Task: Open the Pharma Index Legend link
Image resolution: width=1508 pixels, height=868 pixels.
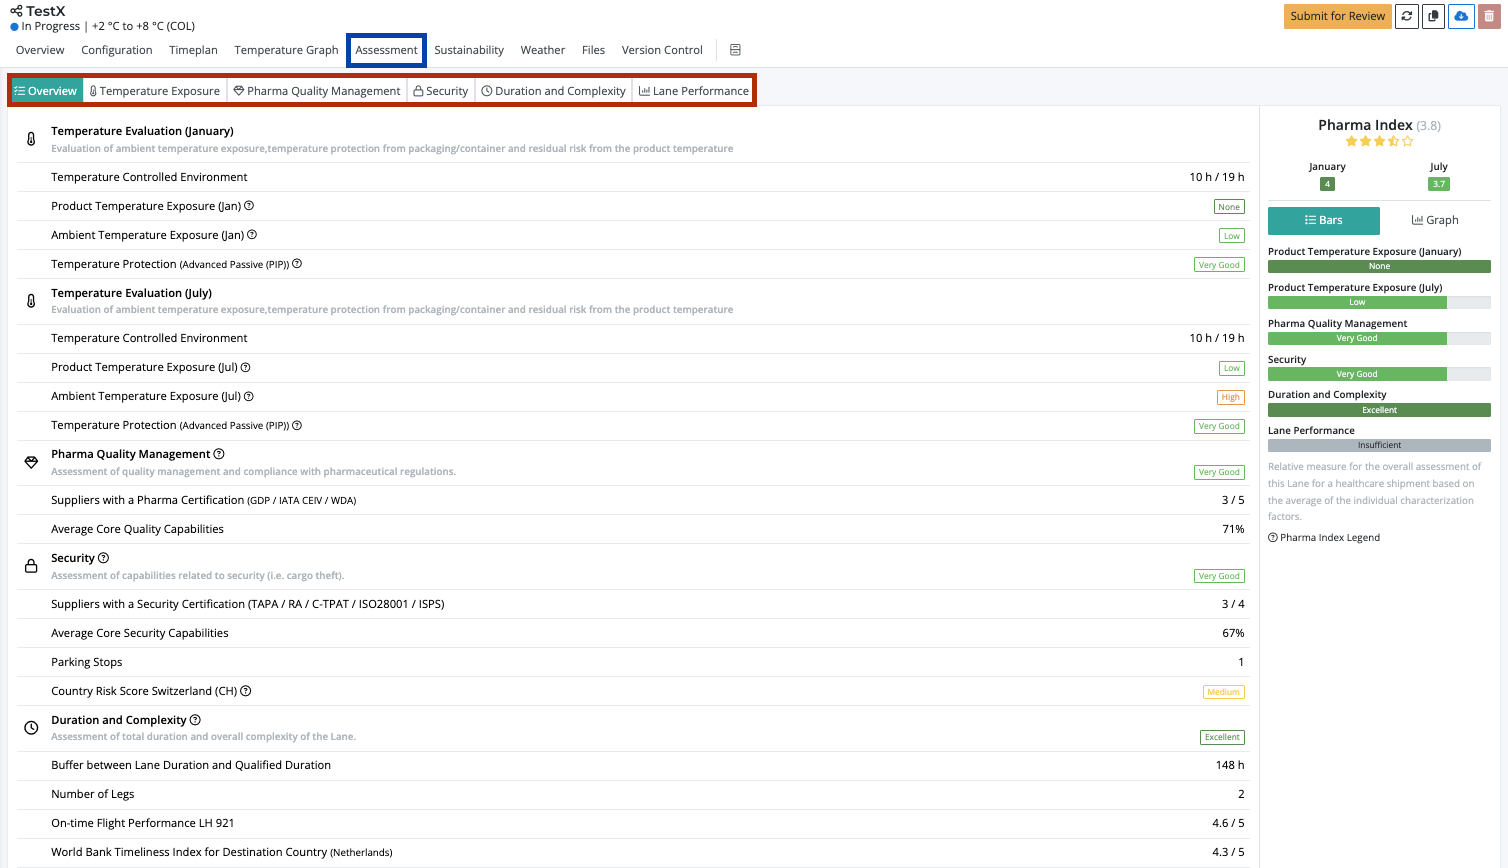Action: tap(1324, 538)
